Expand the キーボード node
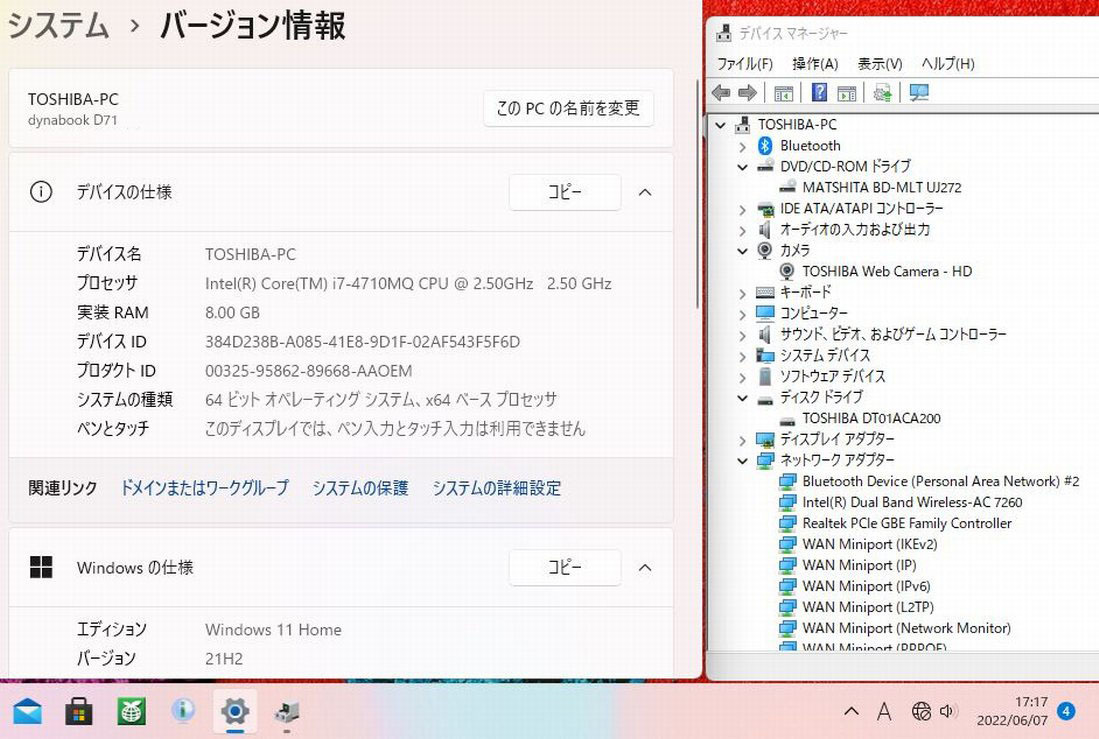This screenshot has height=739, width=1099. pyautogui.click(x=742, y=293)
